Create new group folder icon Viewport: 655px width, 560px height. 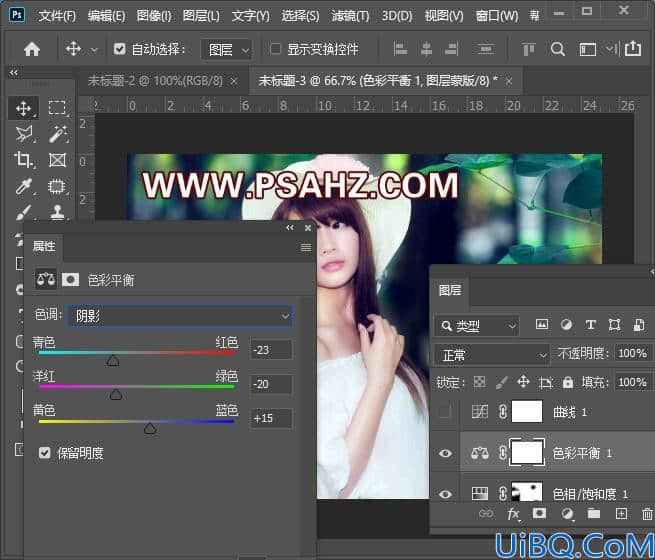click(x=594, y=513)
